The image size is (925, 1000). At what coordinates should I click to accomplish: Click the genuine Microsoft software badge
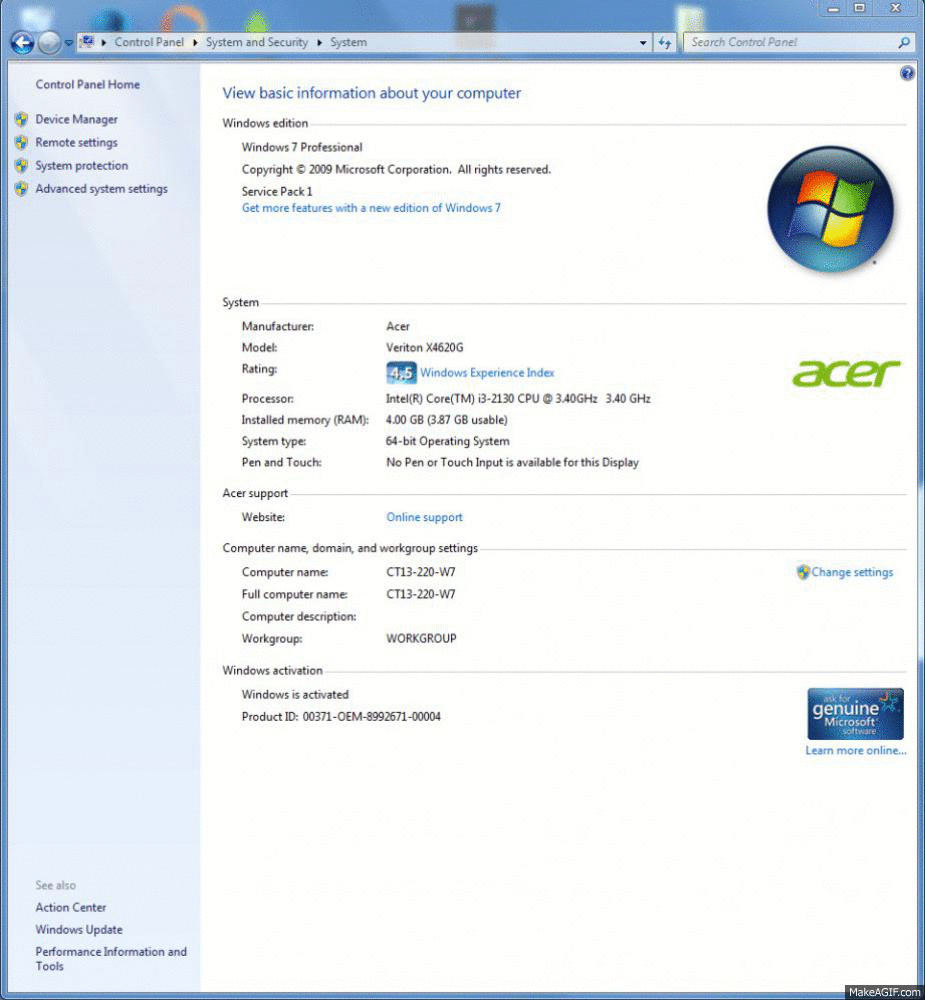855,713
